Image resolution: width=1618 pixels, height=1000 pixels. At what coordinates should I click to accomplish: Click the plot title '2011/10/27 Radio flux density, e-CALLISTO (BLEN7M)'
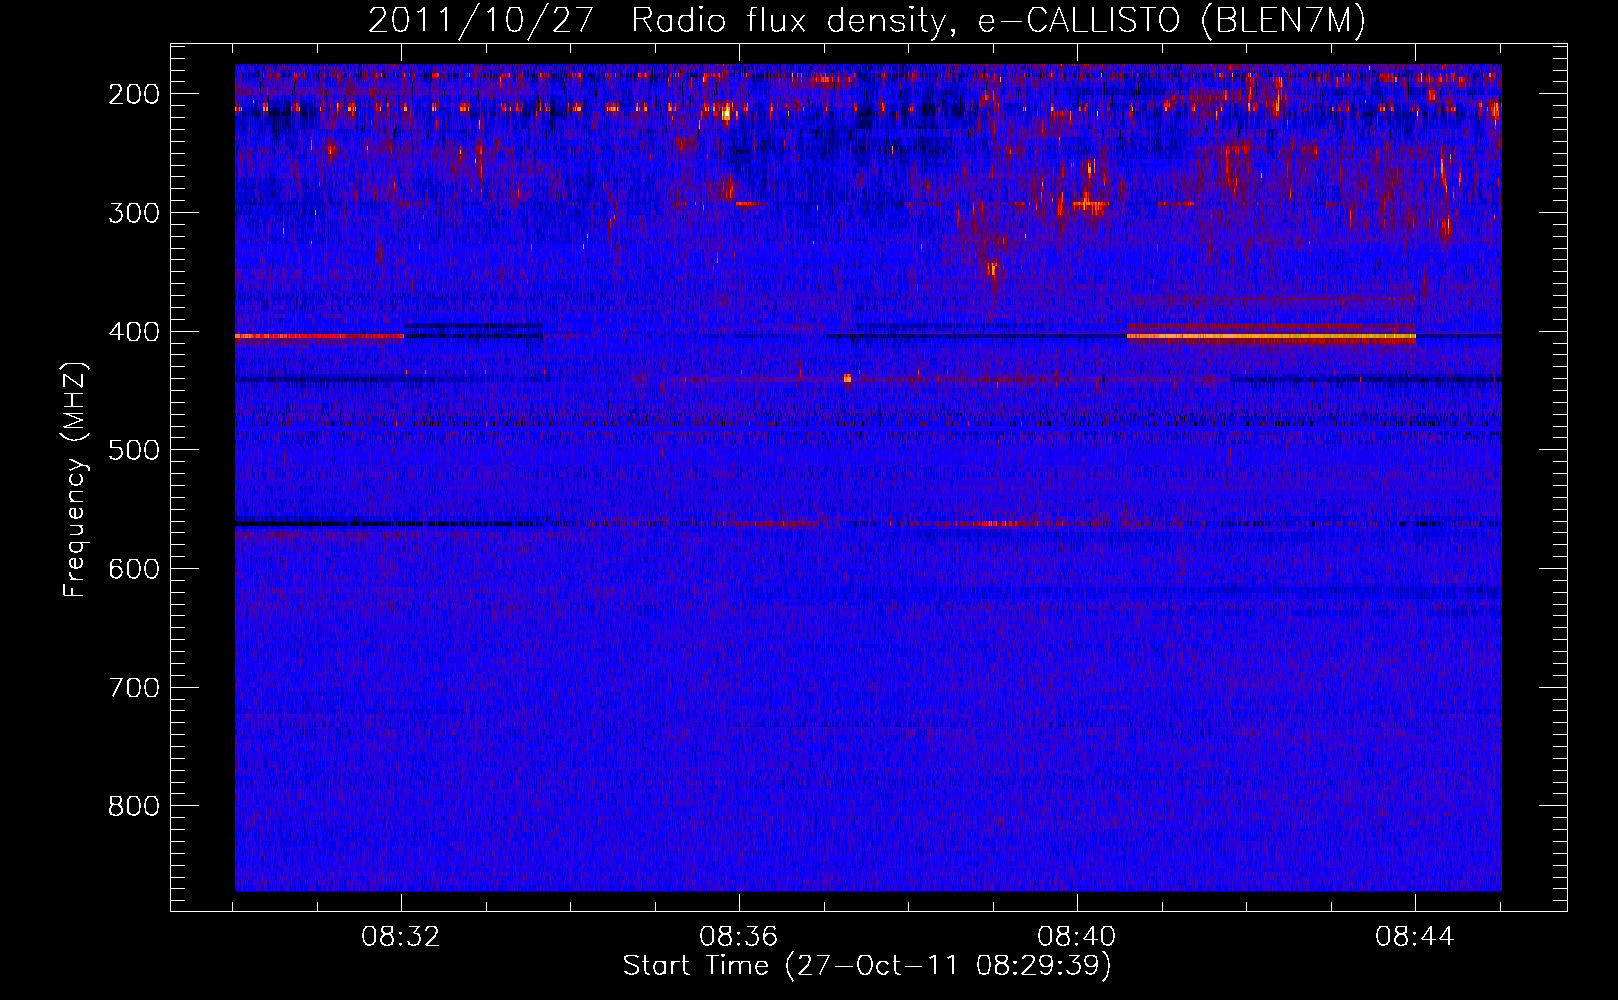tap(867, 21)
